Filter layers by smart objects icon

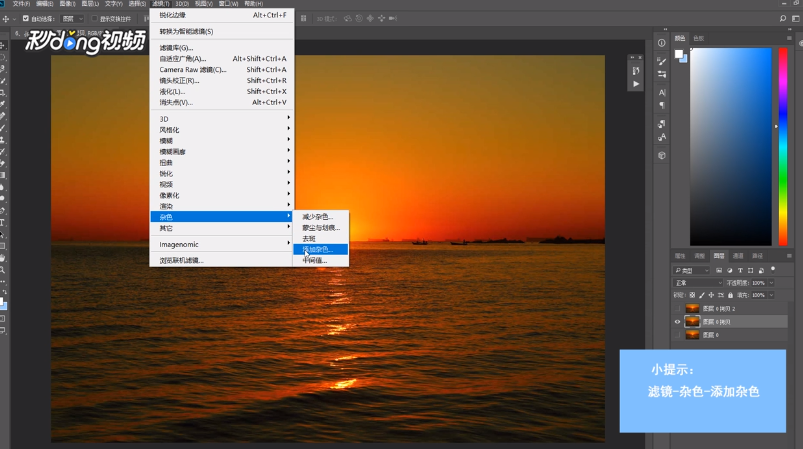[761, 270]
